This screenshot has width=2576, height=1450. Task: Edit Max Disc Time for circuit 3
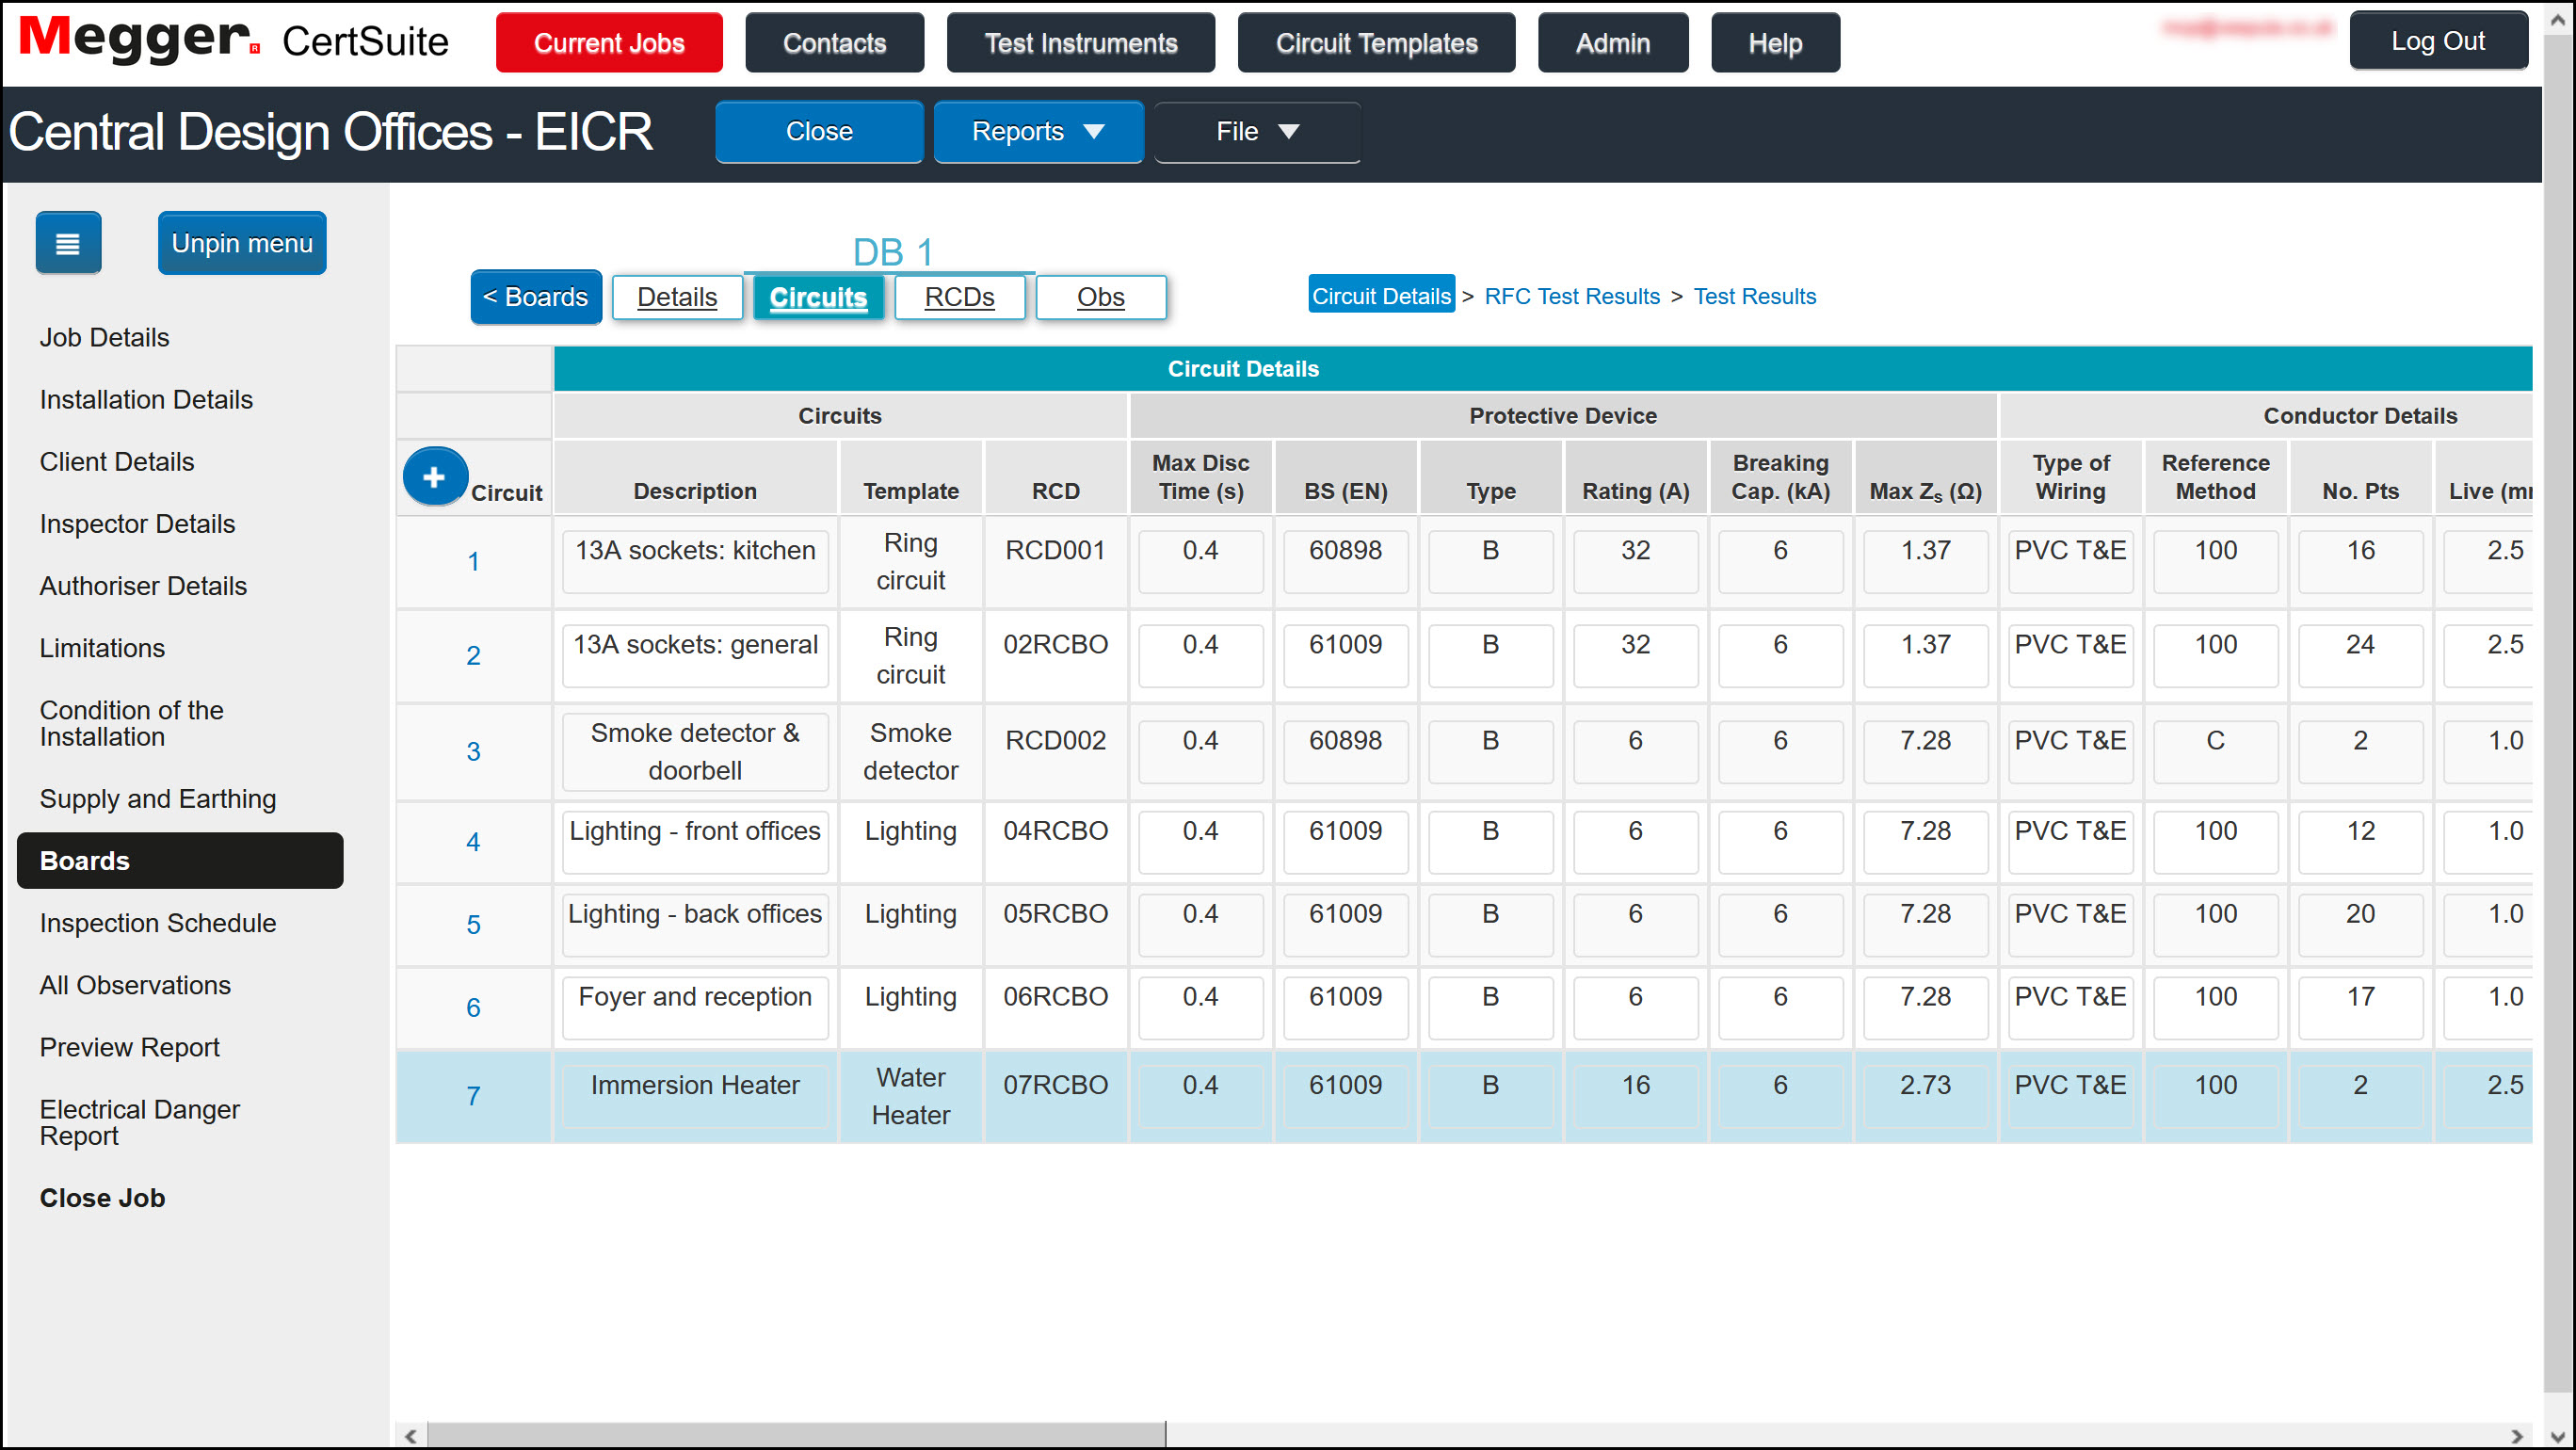pyautogui.click(x=1200, y=740)
